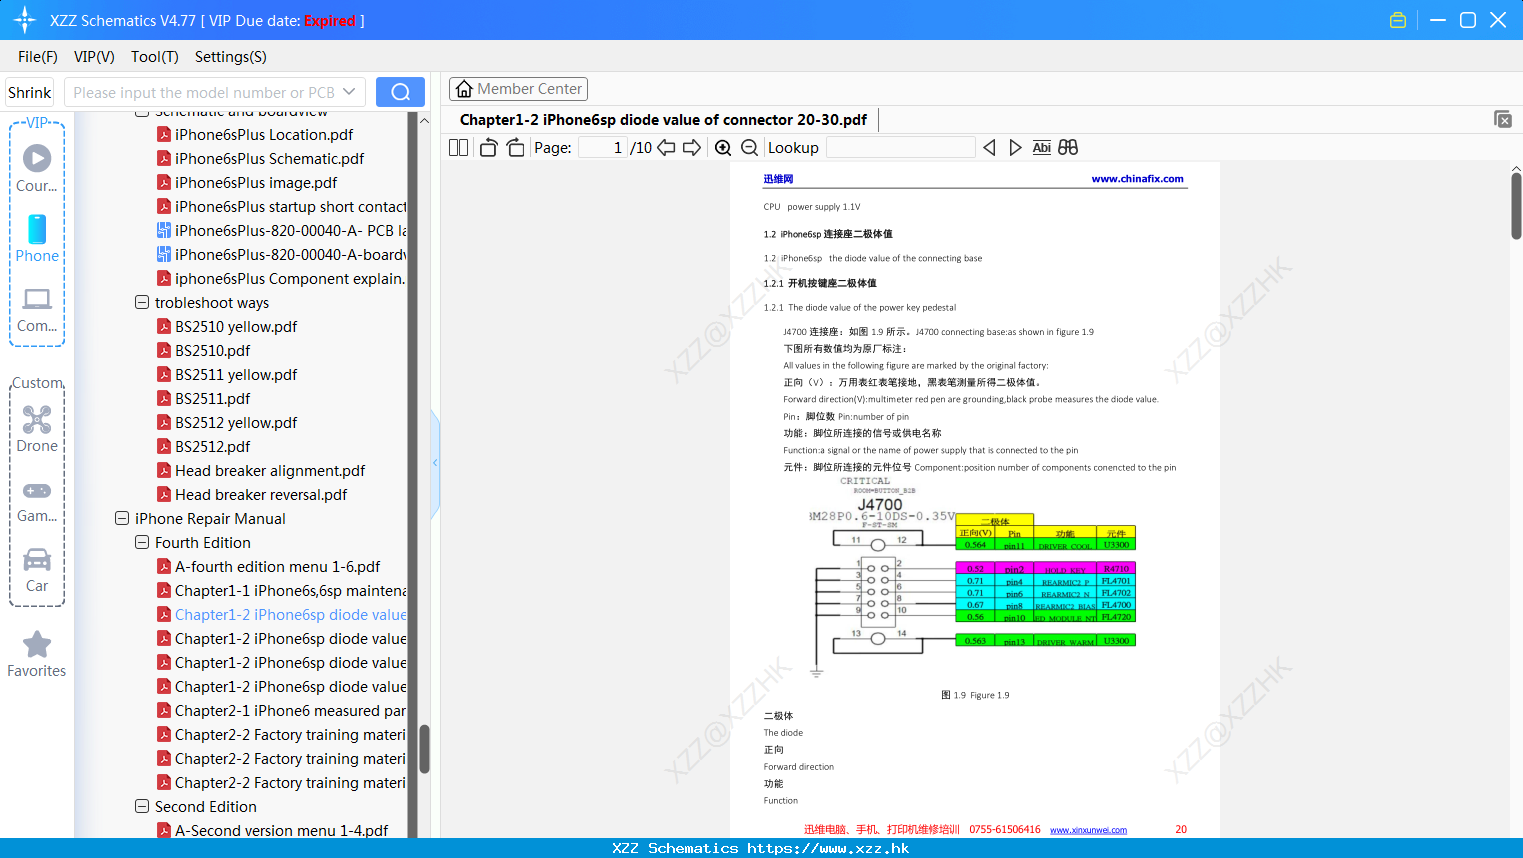Open iPhone6sPlus-820-00040-A-boardview file
The image size is (1523, 858).
pos(282,254)
